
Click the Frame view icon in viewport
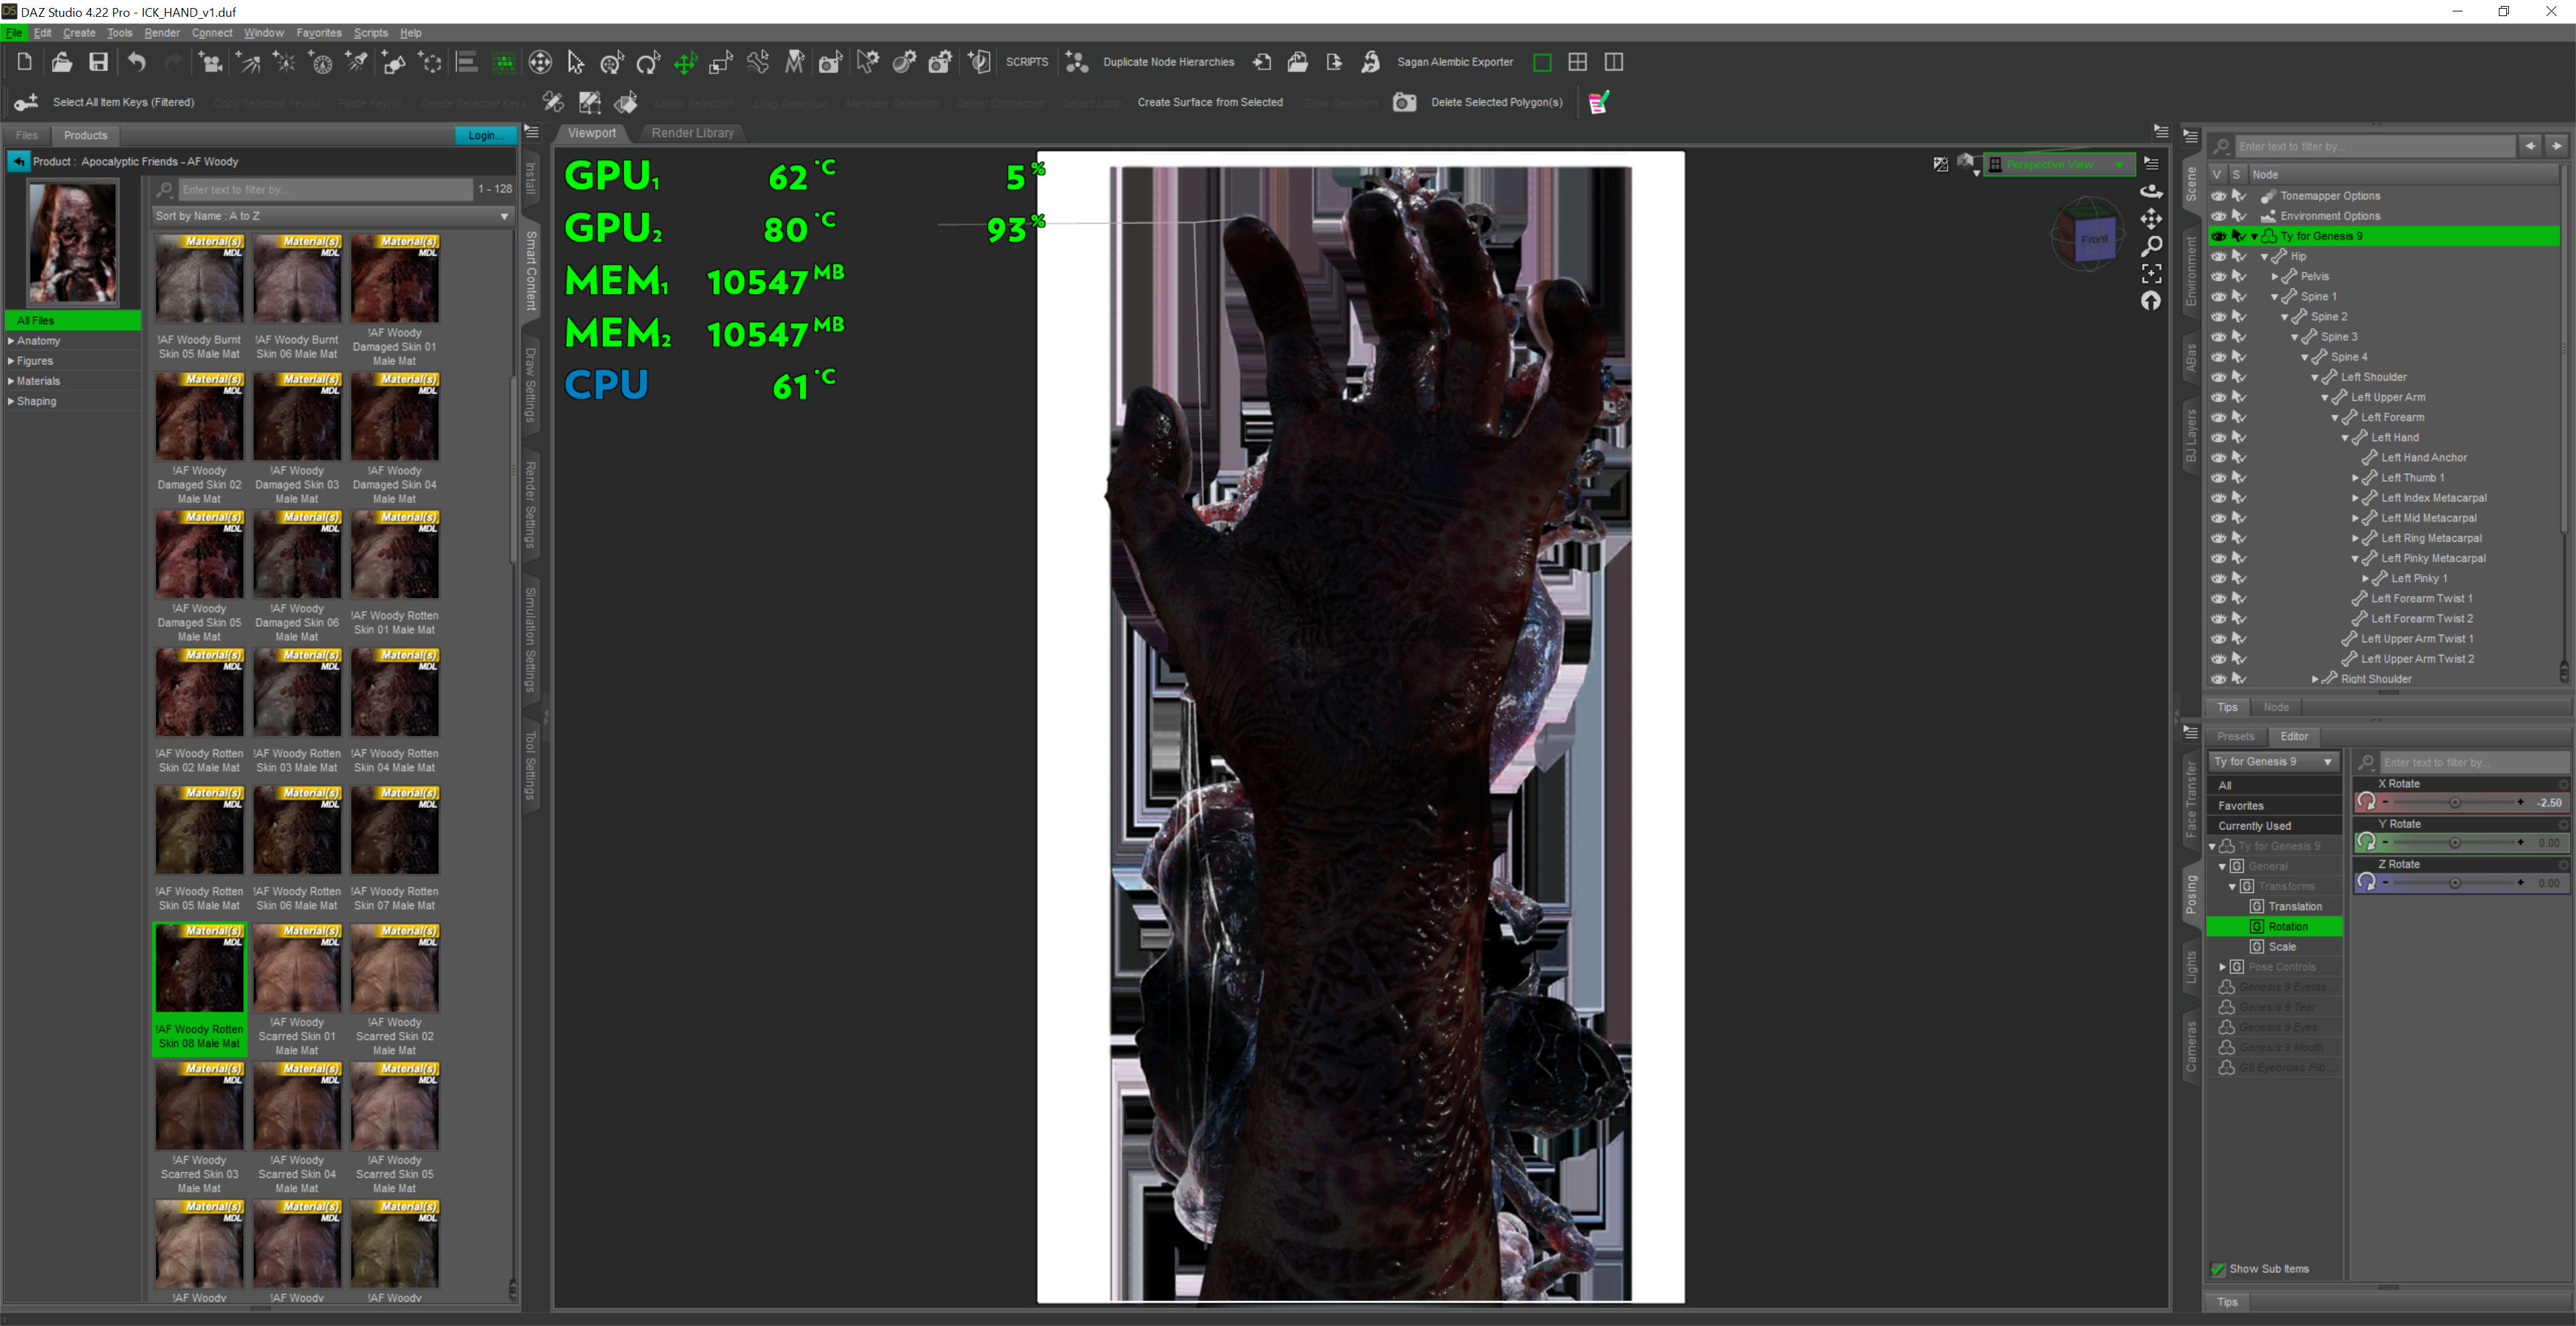(x=2151, y=273)
